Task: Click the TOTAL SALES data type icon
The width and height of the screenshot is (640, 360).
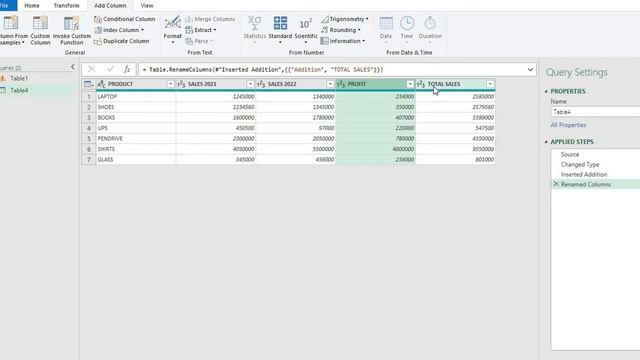Action: (421, 84)
